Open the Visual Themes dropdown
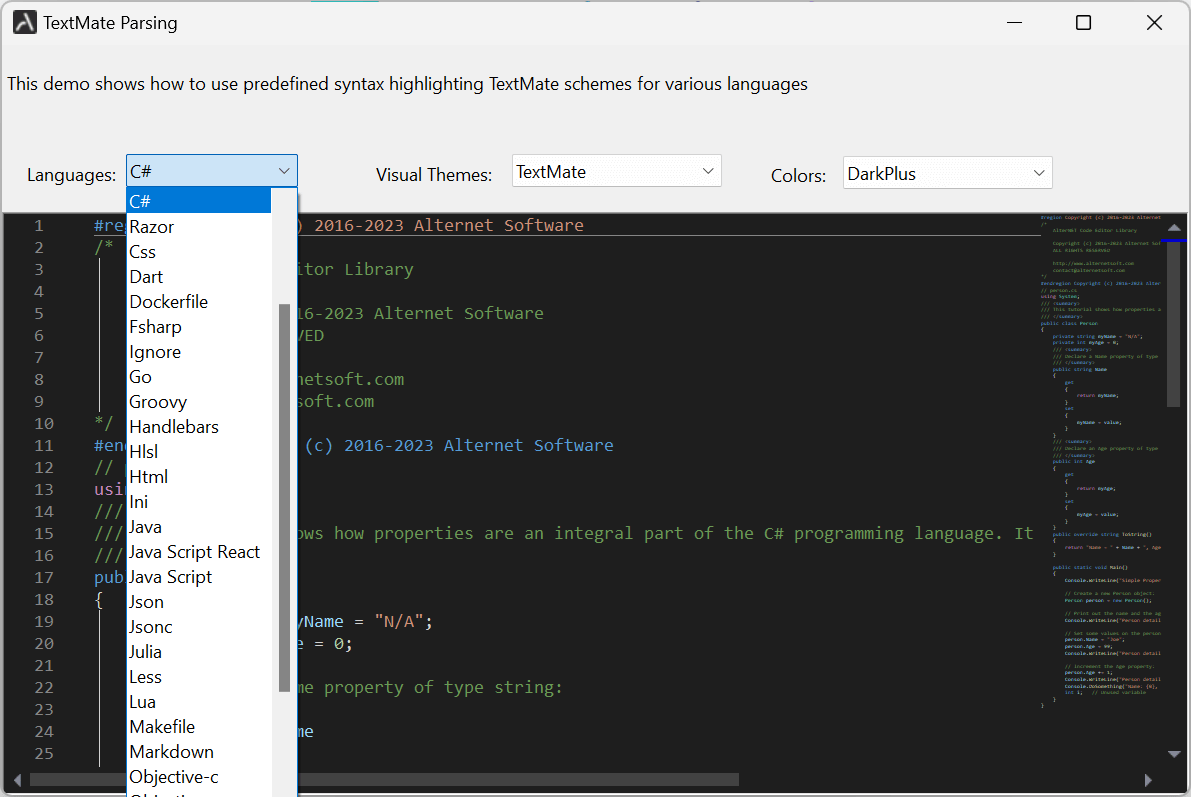The width and height of the screenshot is (1191, 797). tap(616, 172)
